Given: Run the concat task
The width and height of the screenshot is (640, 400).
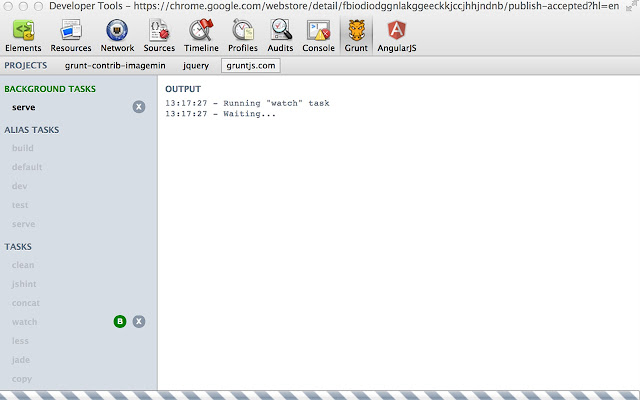Looking at the screenshot, I should point(26,303).
